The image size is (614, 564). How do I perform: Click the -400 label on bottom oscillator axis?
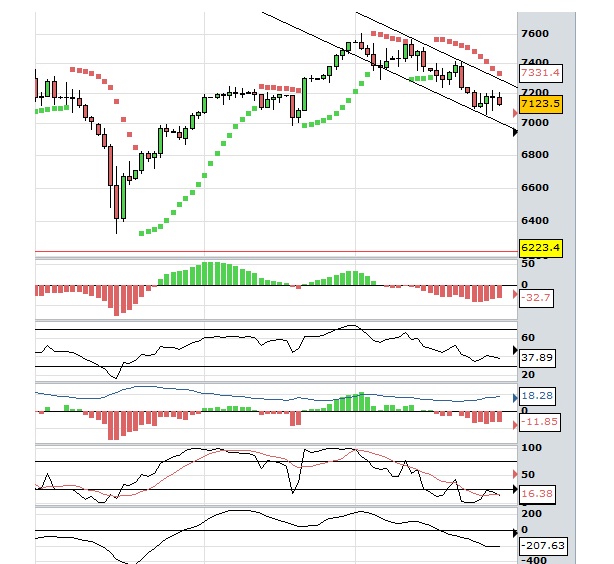[534, 560]
